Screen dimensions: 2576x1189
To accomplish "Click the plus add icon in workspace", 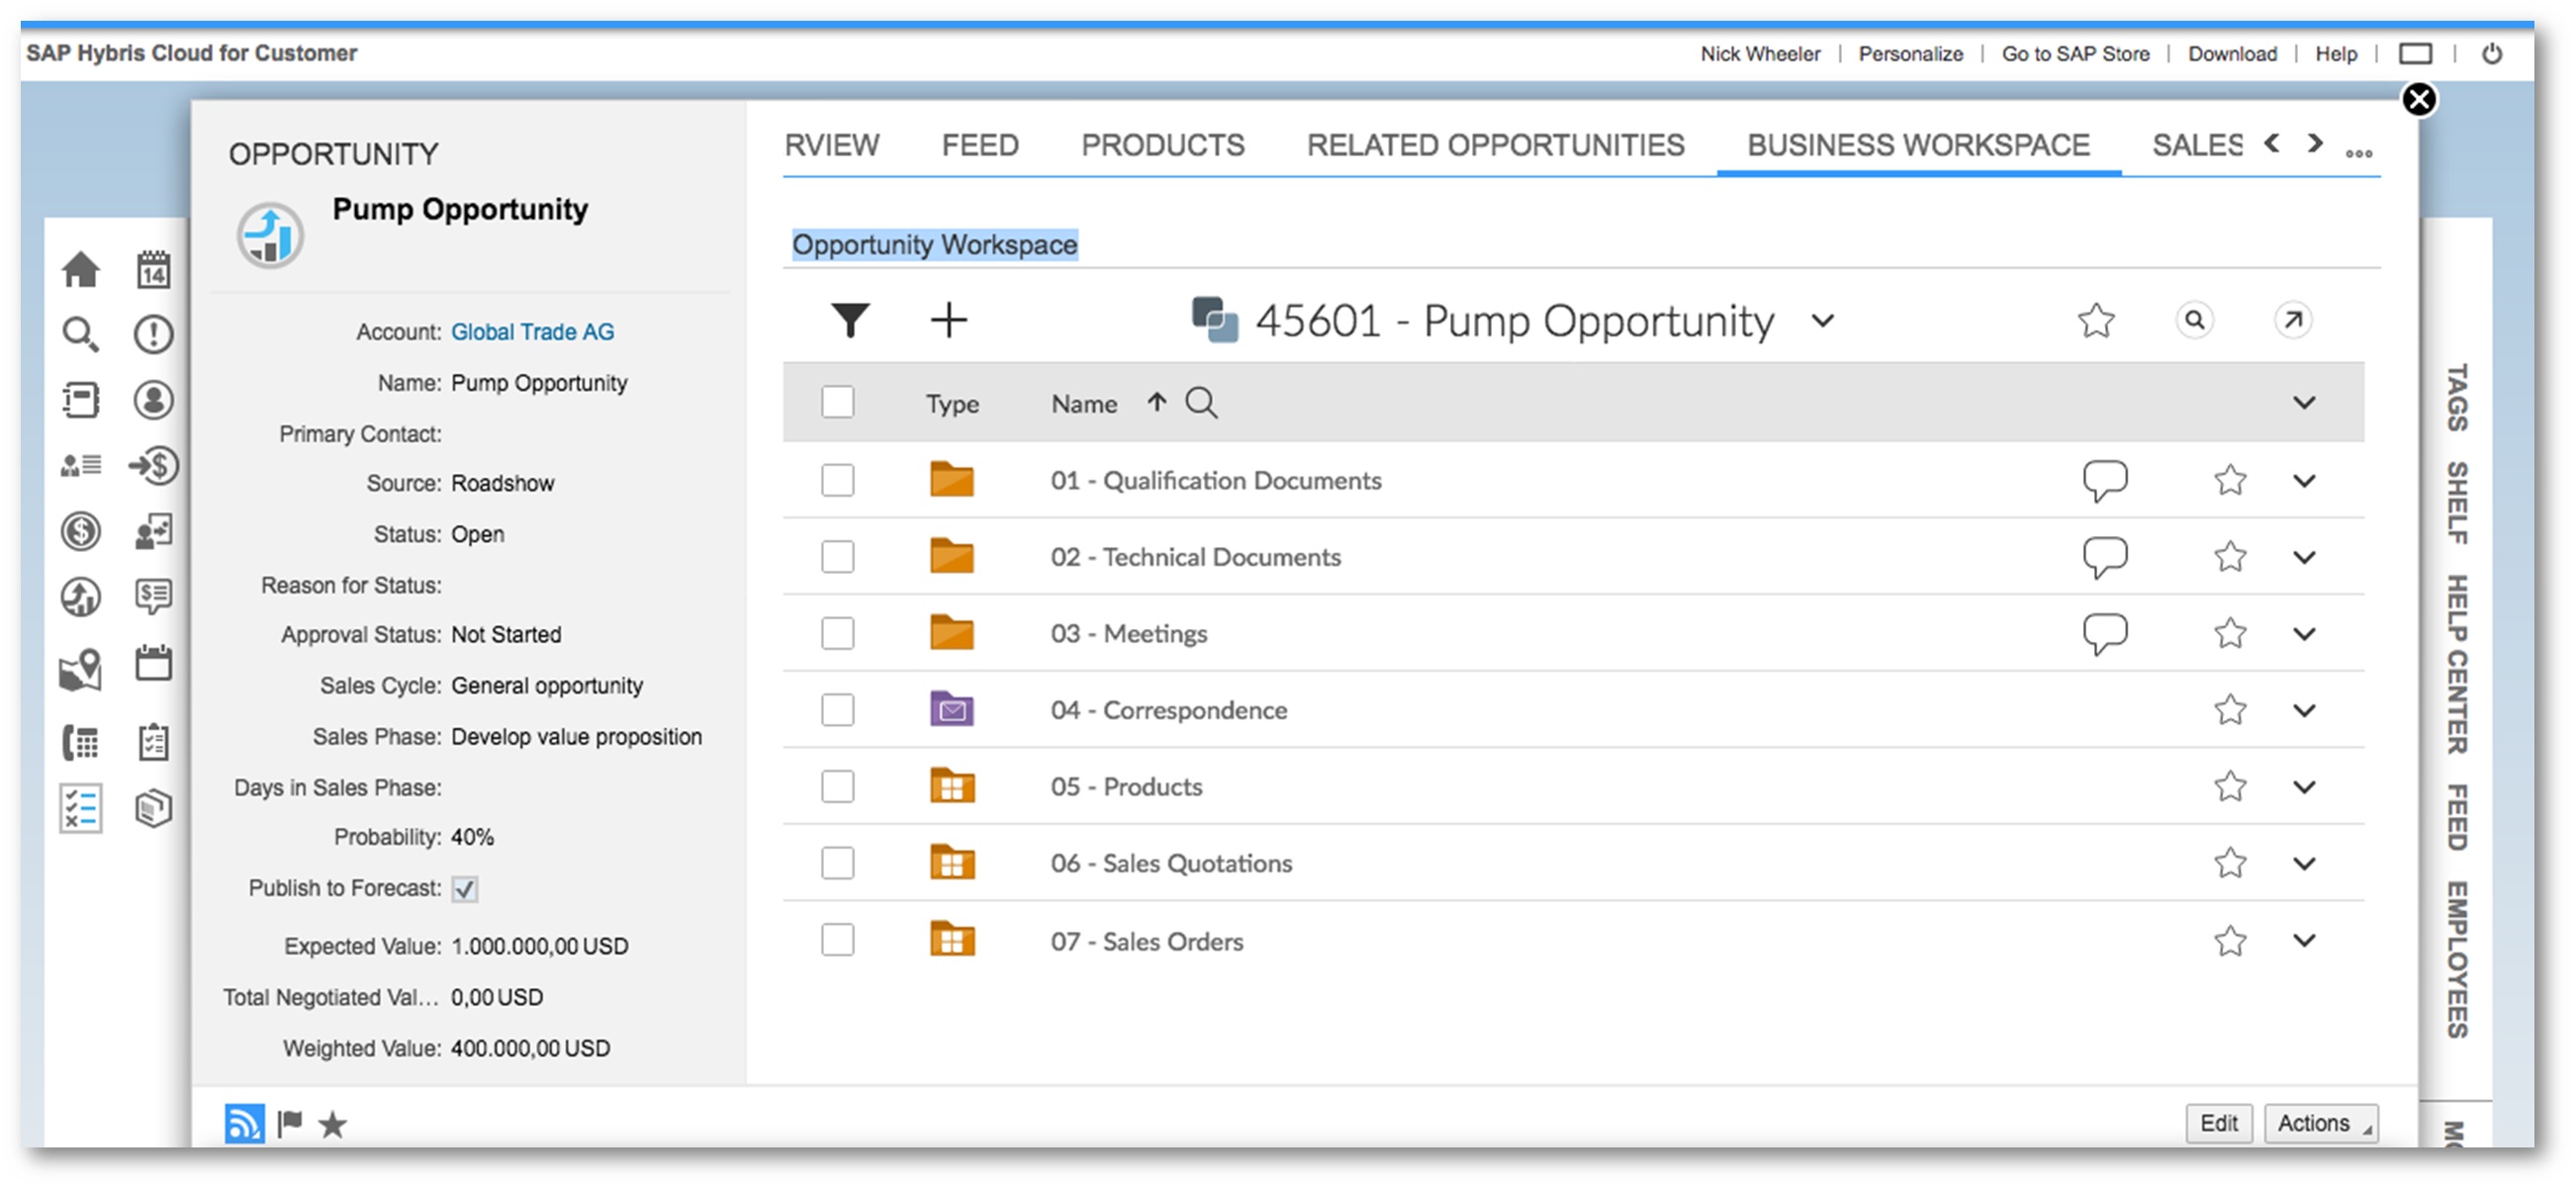I will coord(949,321).
